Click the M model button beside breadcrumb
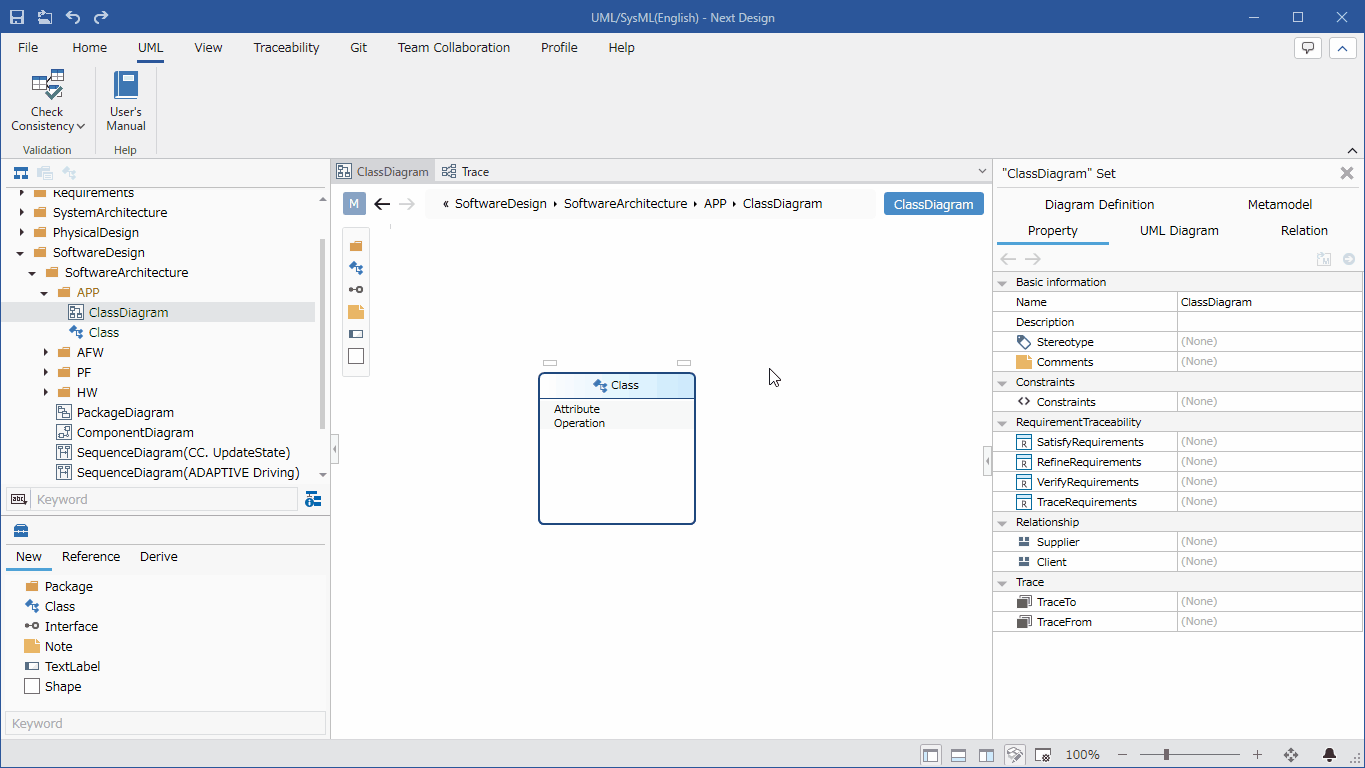Image resolution: width=1365 pixels, height=768 pixels. click(354, 204)
